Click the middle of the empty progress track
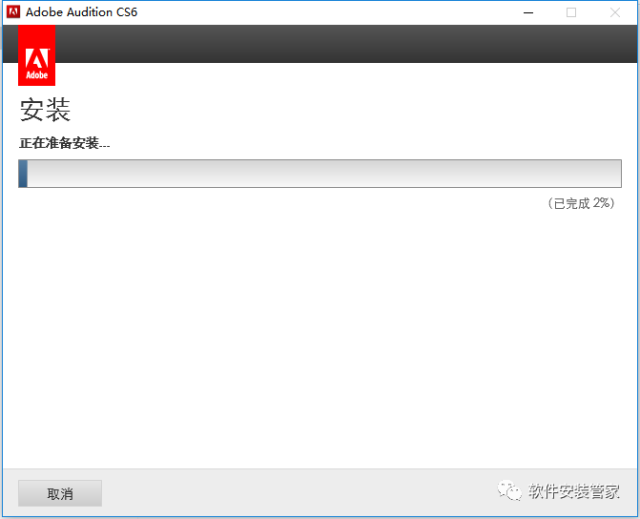This screenshot has height=519, width=640. coord(320,173)
